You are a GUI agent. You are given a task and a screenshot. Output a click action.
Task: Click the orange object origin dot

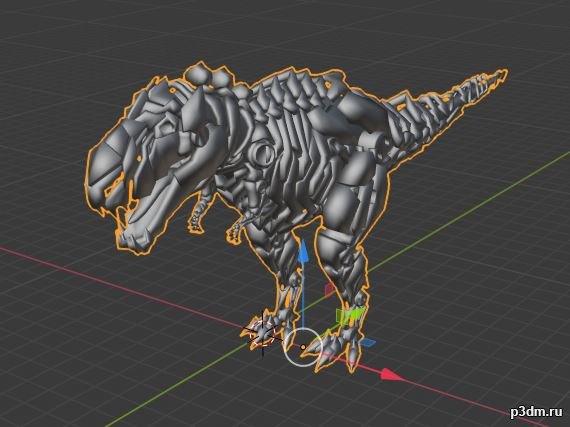tap(303, 347)
